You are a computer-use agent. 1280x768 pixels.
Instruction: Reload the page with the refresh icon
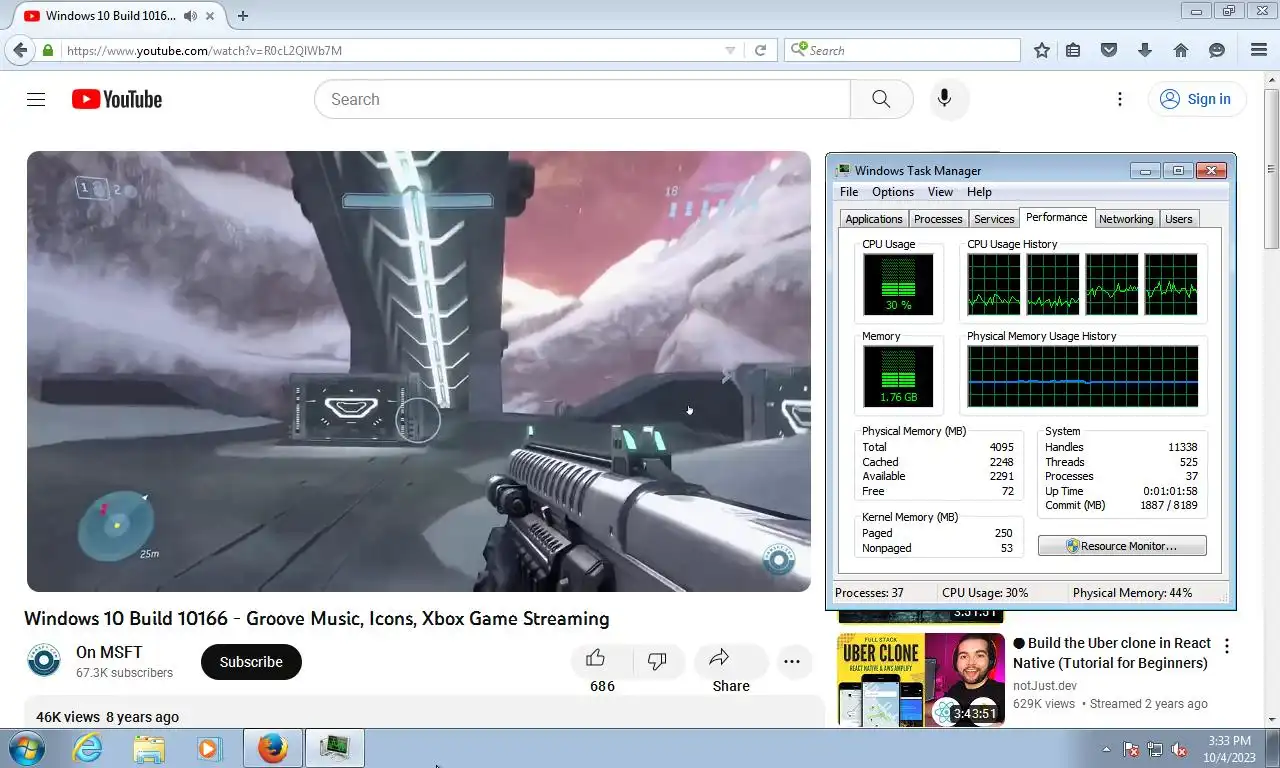(x=760, y=50)
